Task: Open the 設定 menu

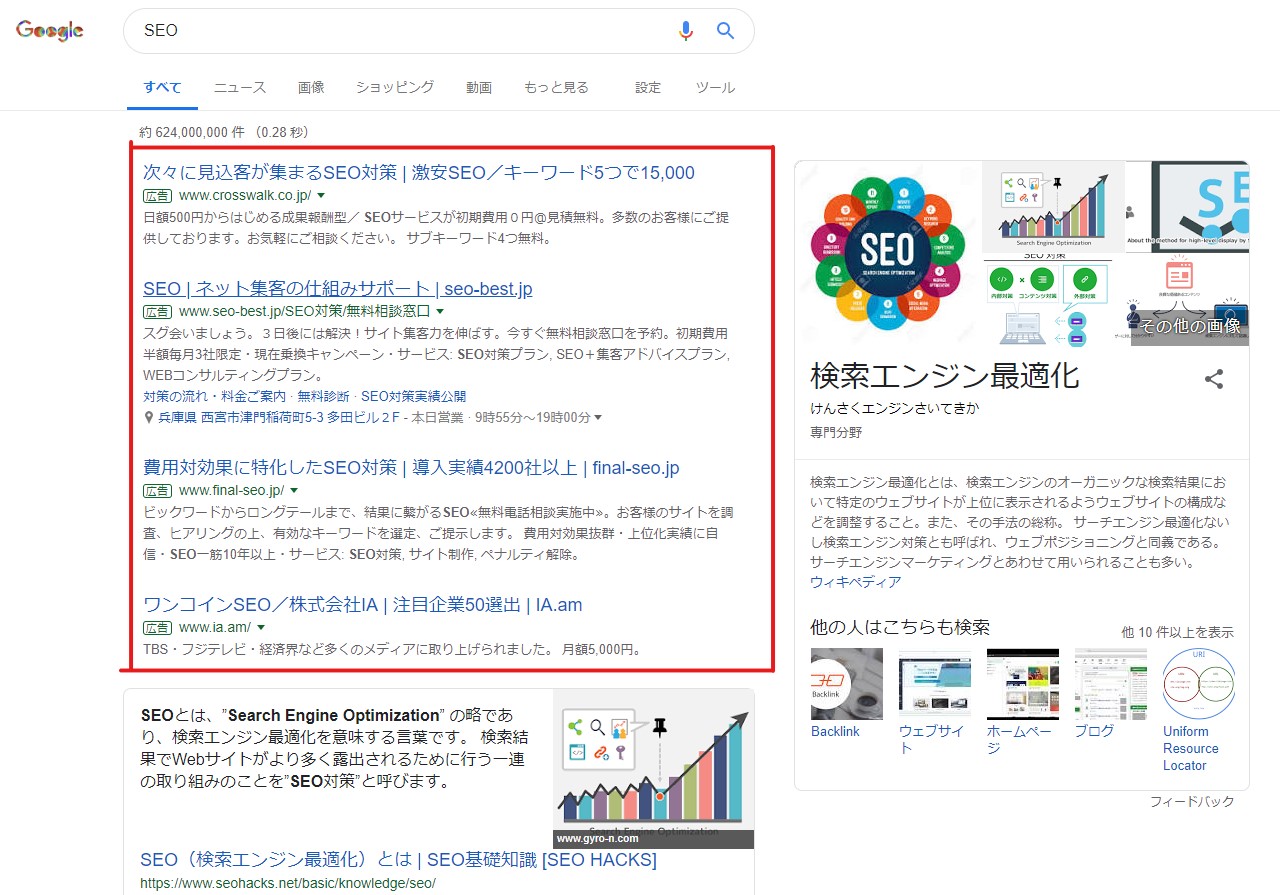Action: (648, 87)
